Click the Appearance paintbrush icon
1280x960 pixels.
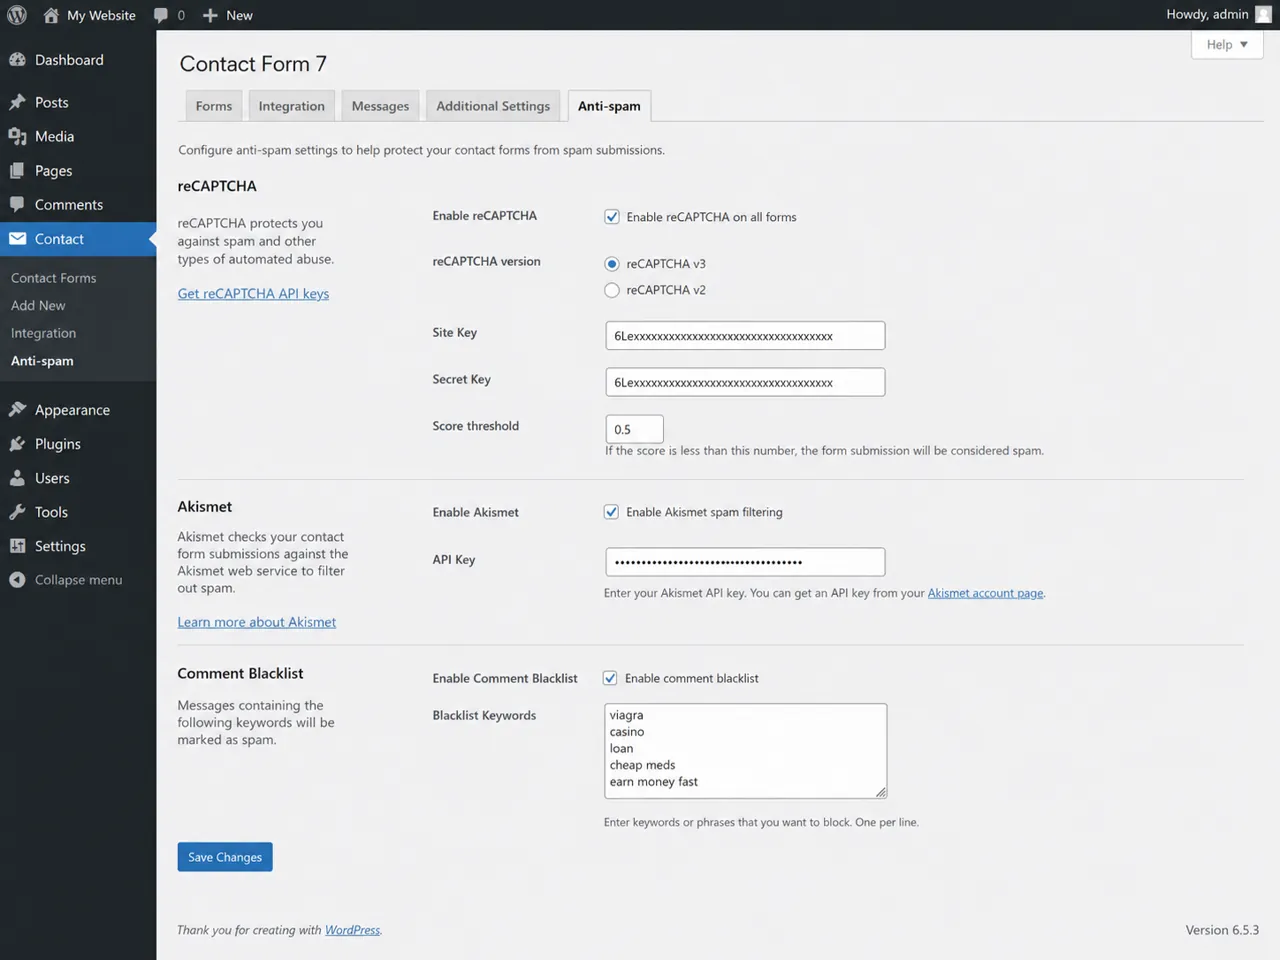(x=17, y=410)
